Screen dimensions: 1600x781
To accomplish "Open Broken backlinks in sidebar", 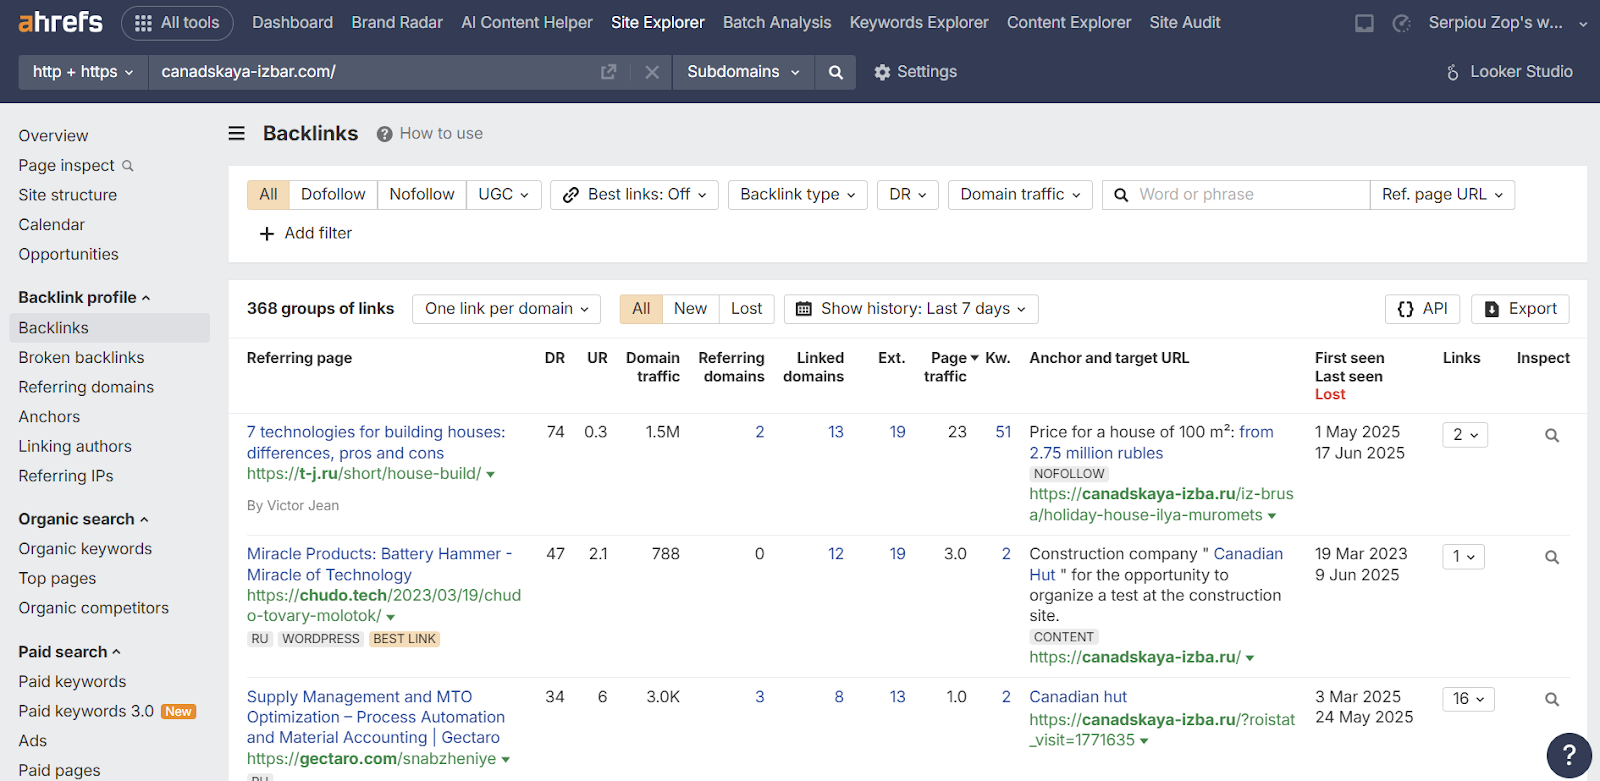I will tap(81, 358).
